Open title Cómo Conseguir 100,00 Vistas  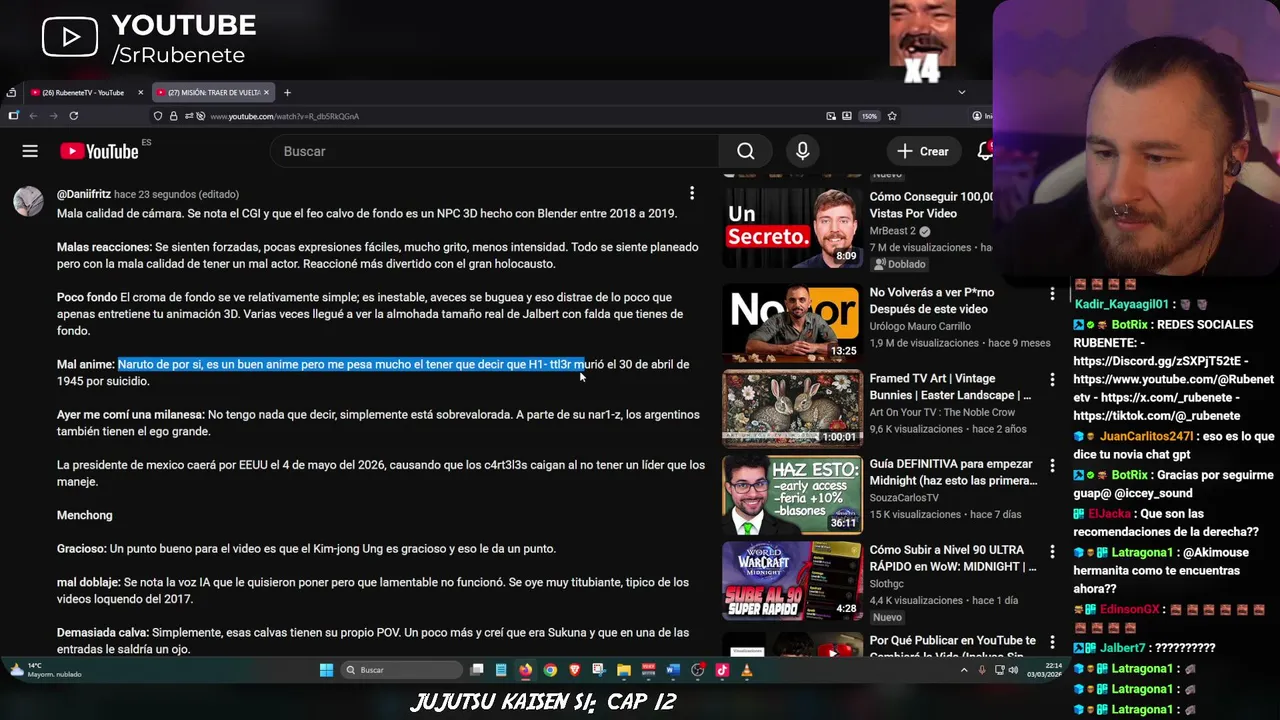pyautogui.click(x=930, y=205)
